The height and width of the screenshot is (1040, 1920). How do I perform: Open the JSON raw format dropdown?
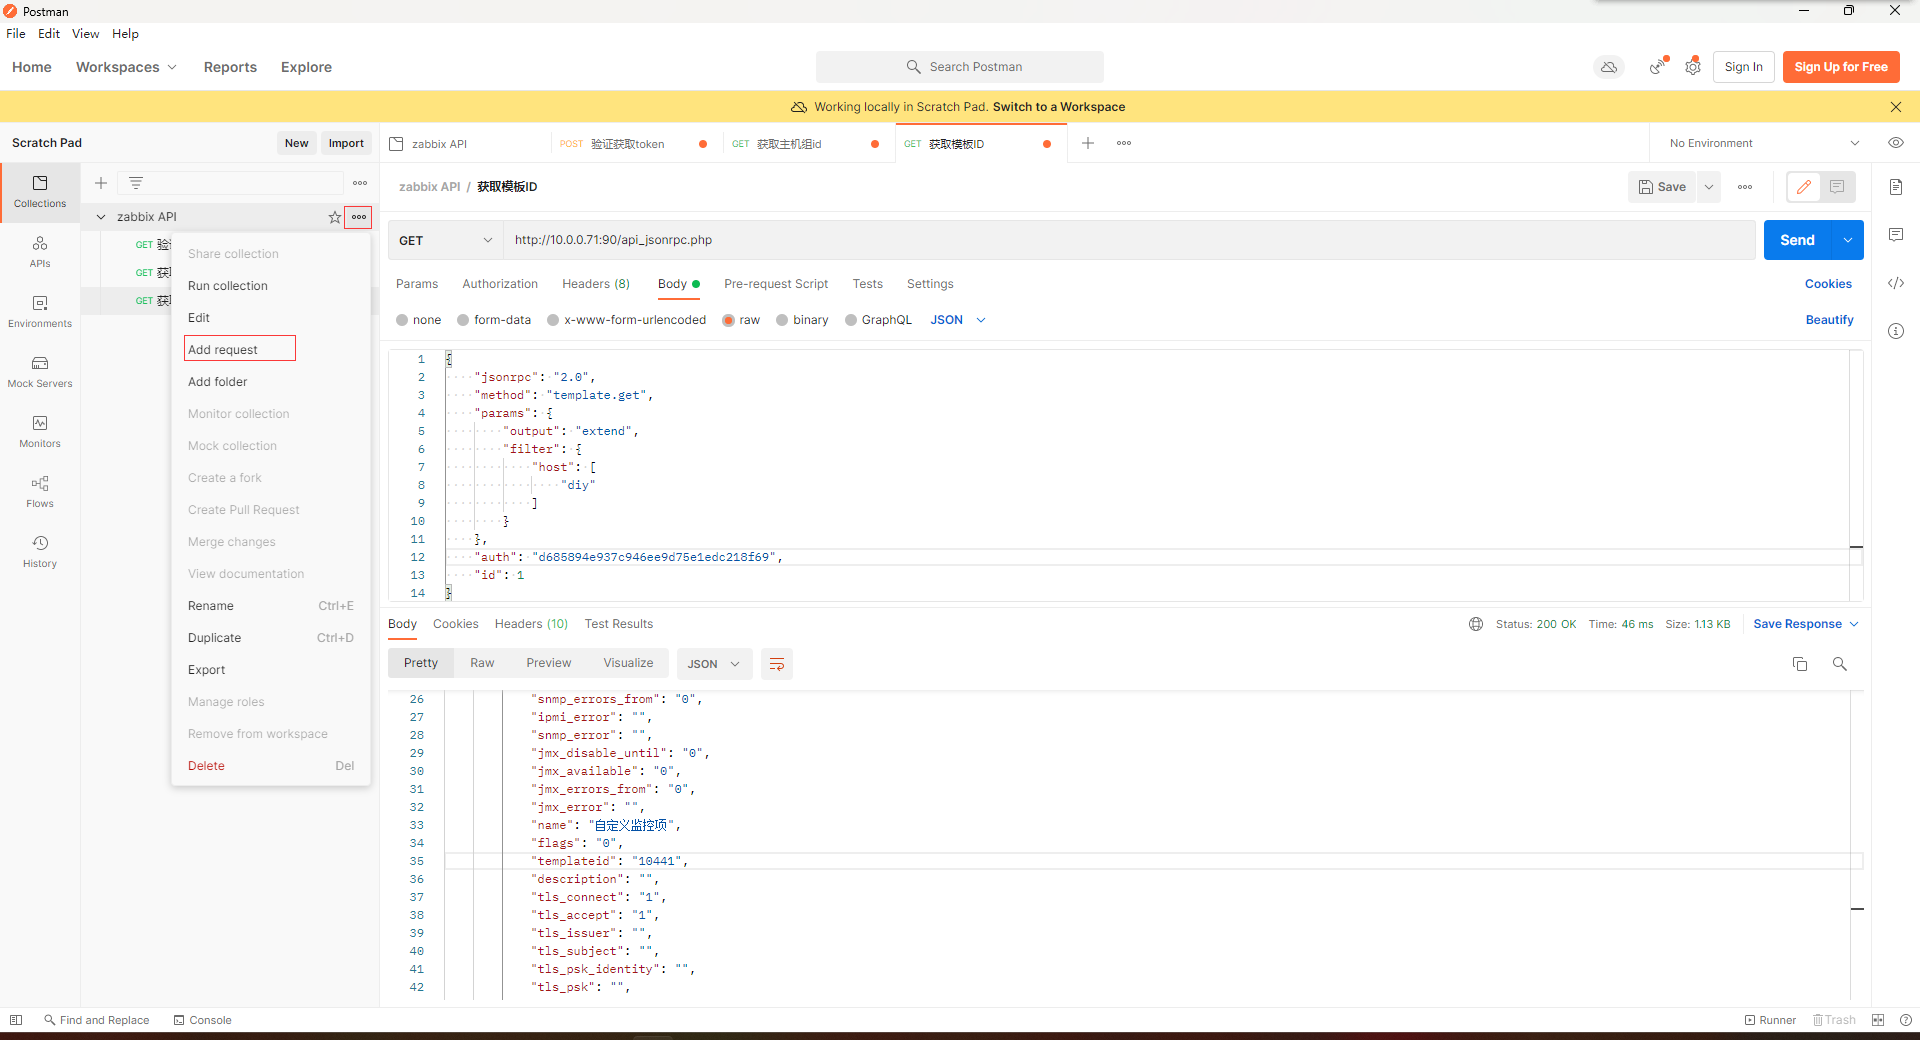(x=958, y=320)
